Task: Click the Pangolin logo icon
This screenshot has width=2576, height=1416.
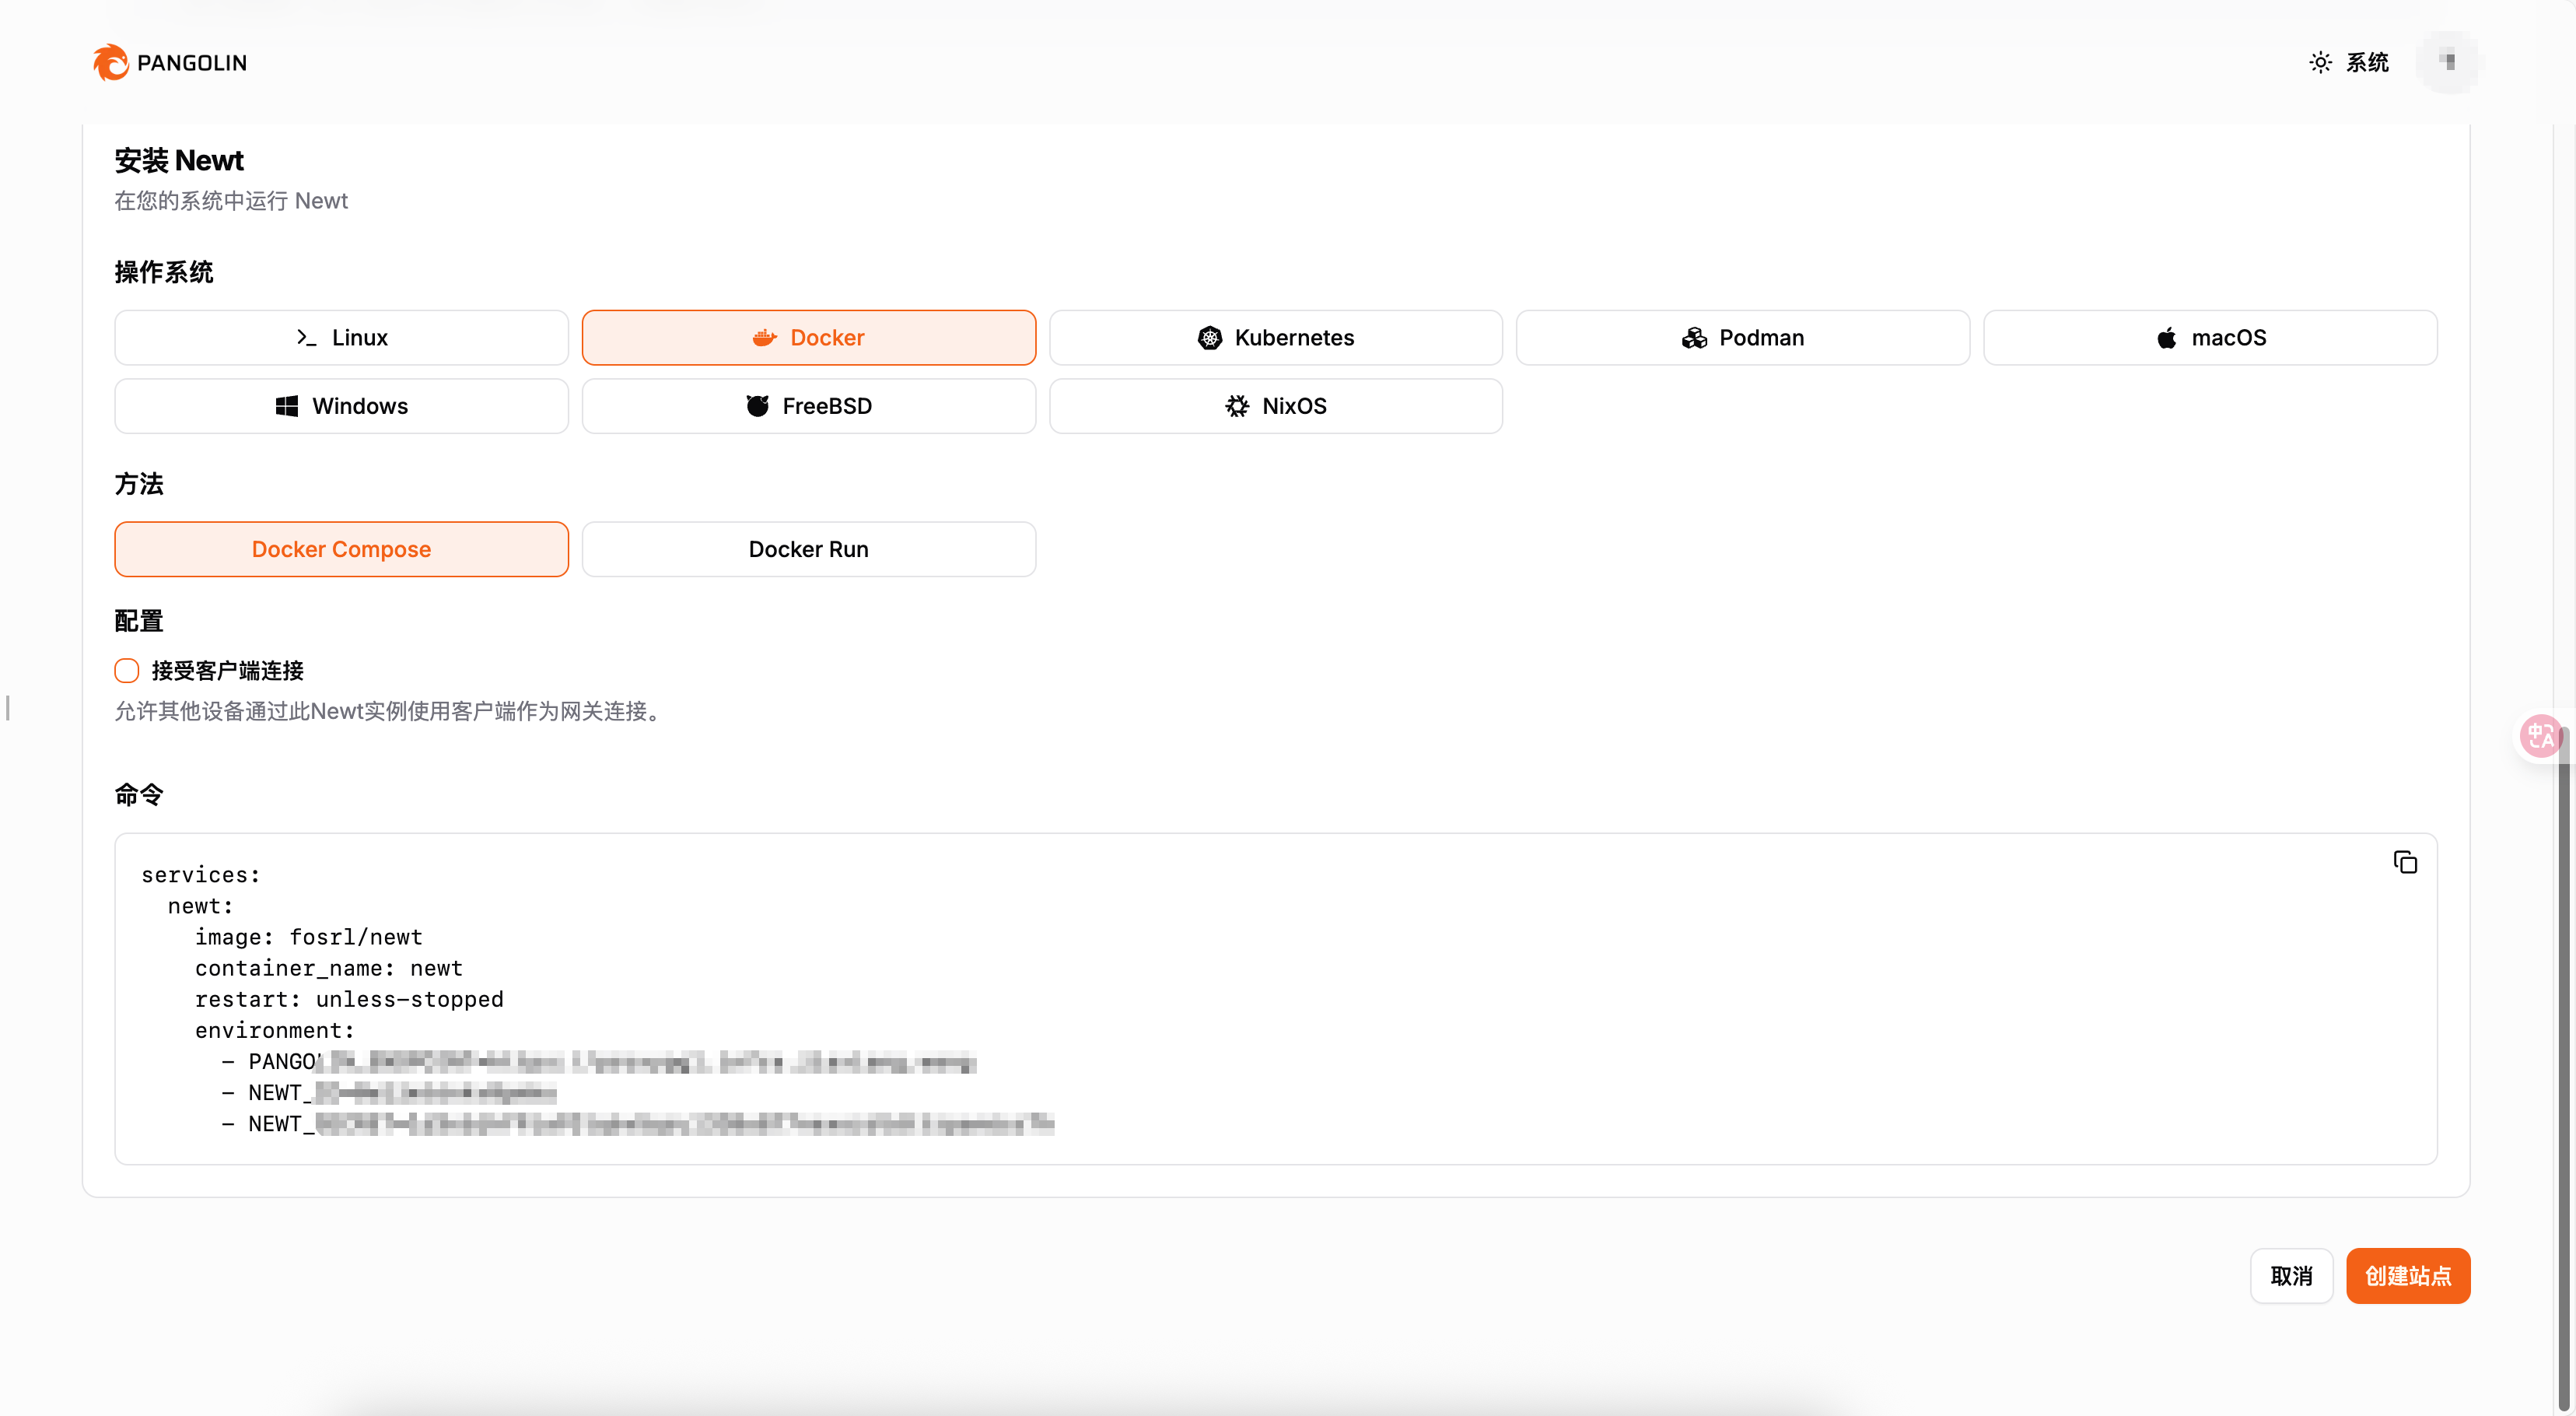Action: [x=110, y=62]
